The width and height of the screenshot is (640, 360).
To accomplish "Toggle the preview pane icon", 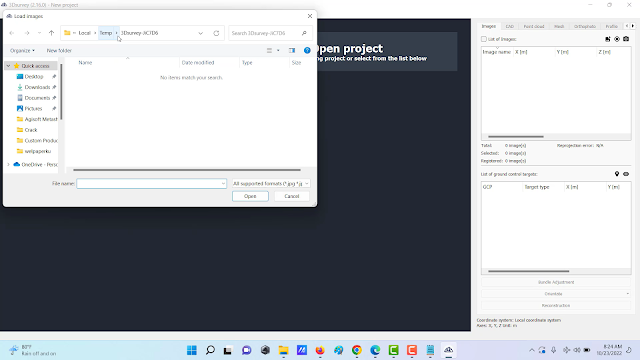I will (292, 51).
